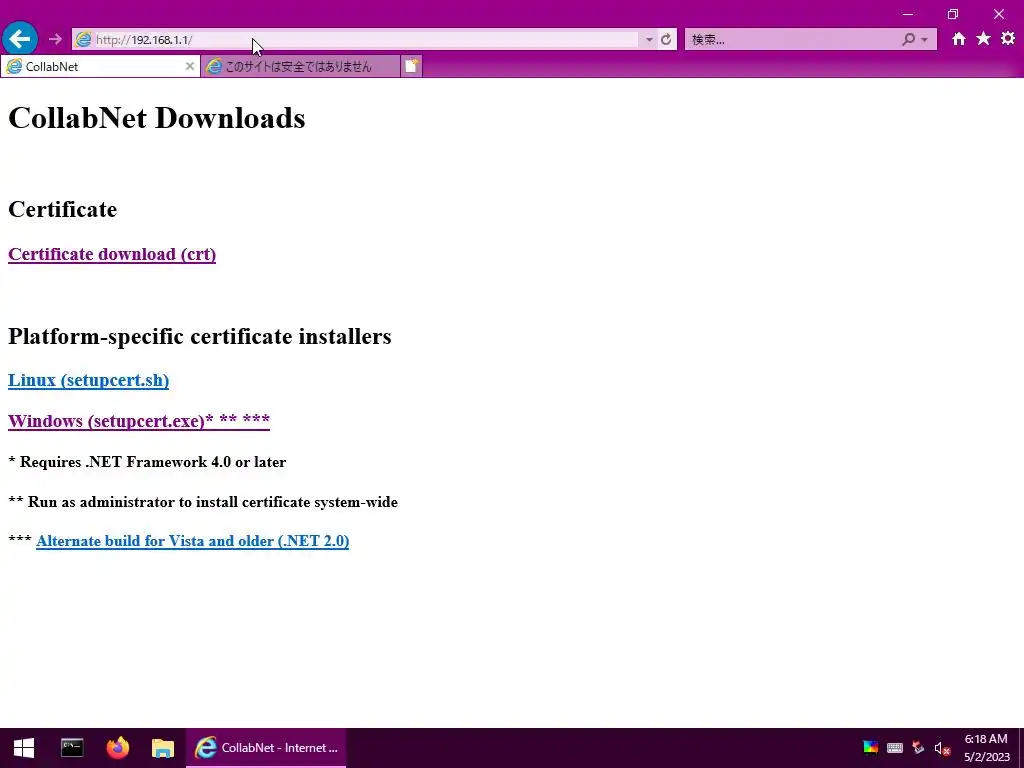Go back using the blue back arrow
Viewport: 1024px width, 768px height.
coord(20,39)
